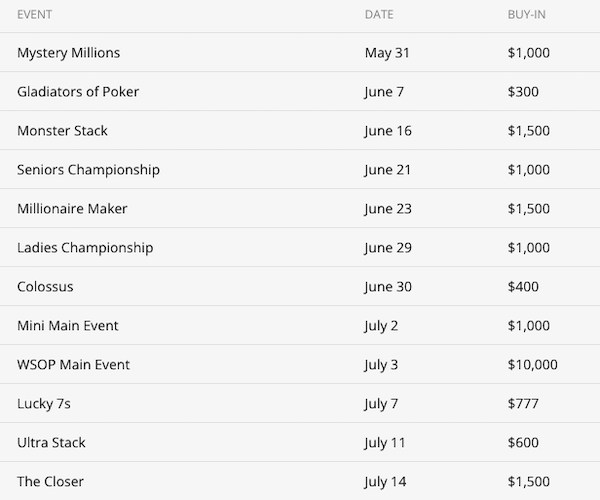Click the May 31 date cell
Viewport: 600px width, 500px height.
(387, 53)
